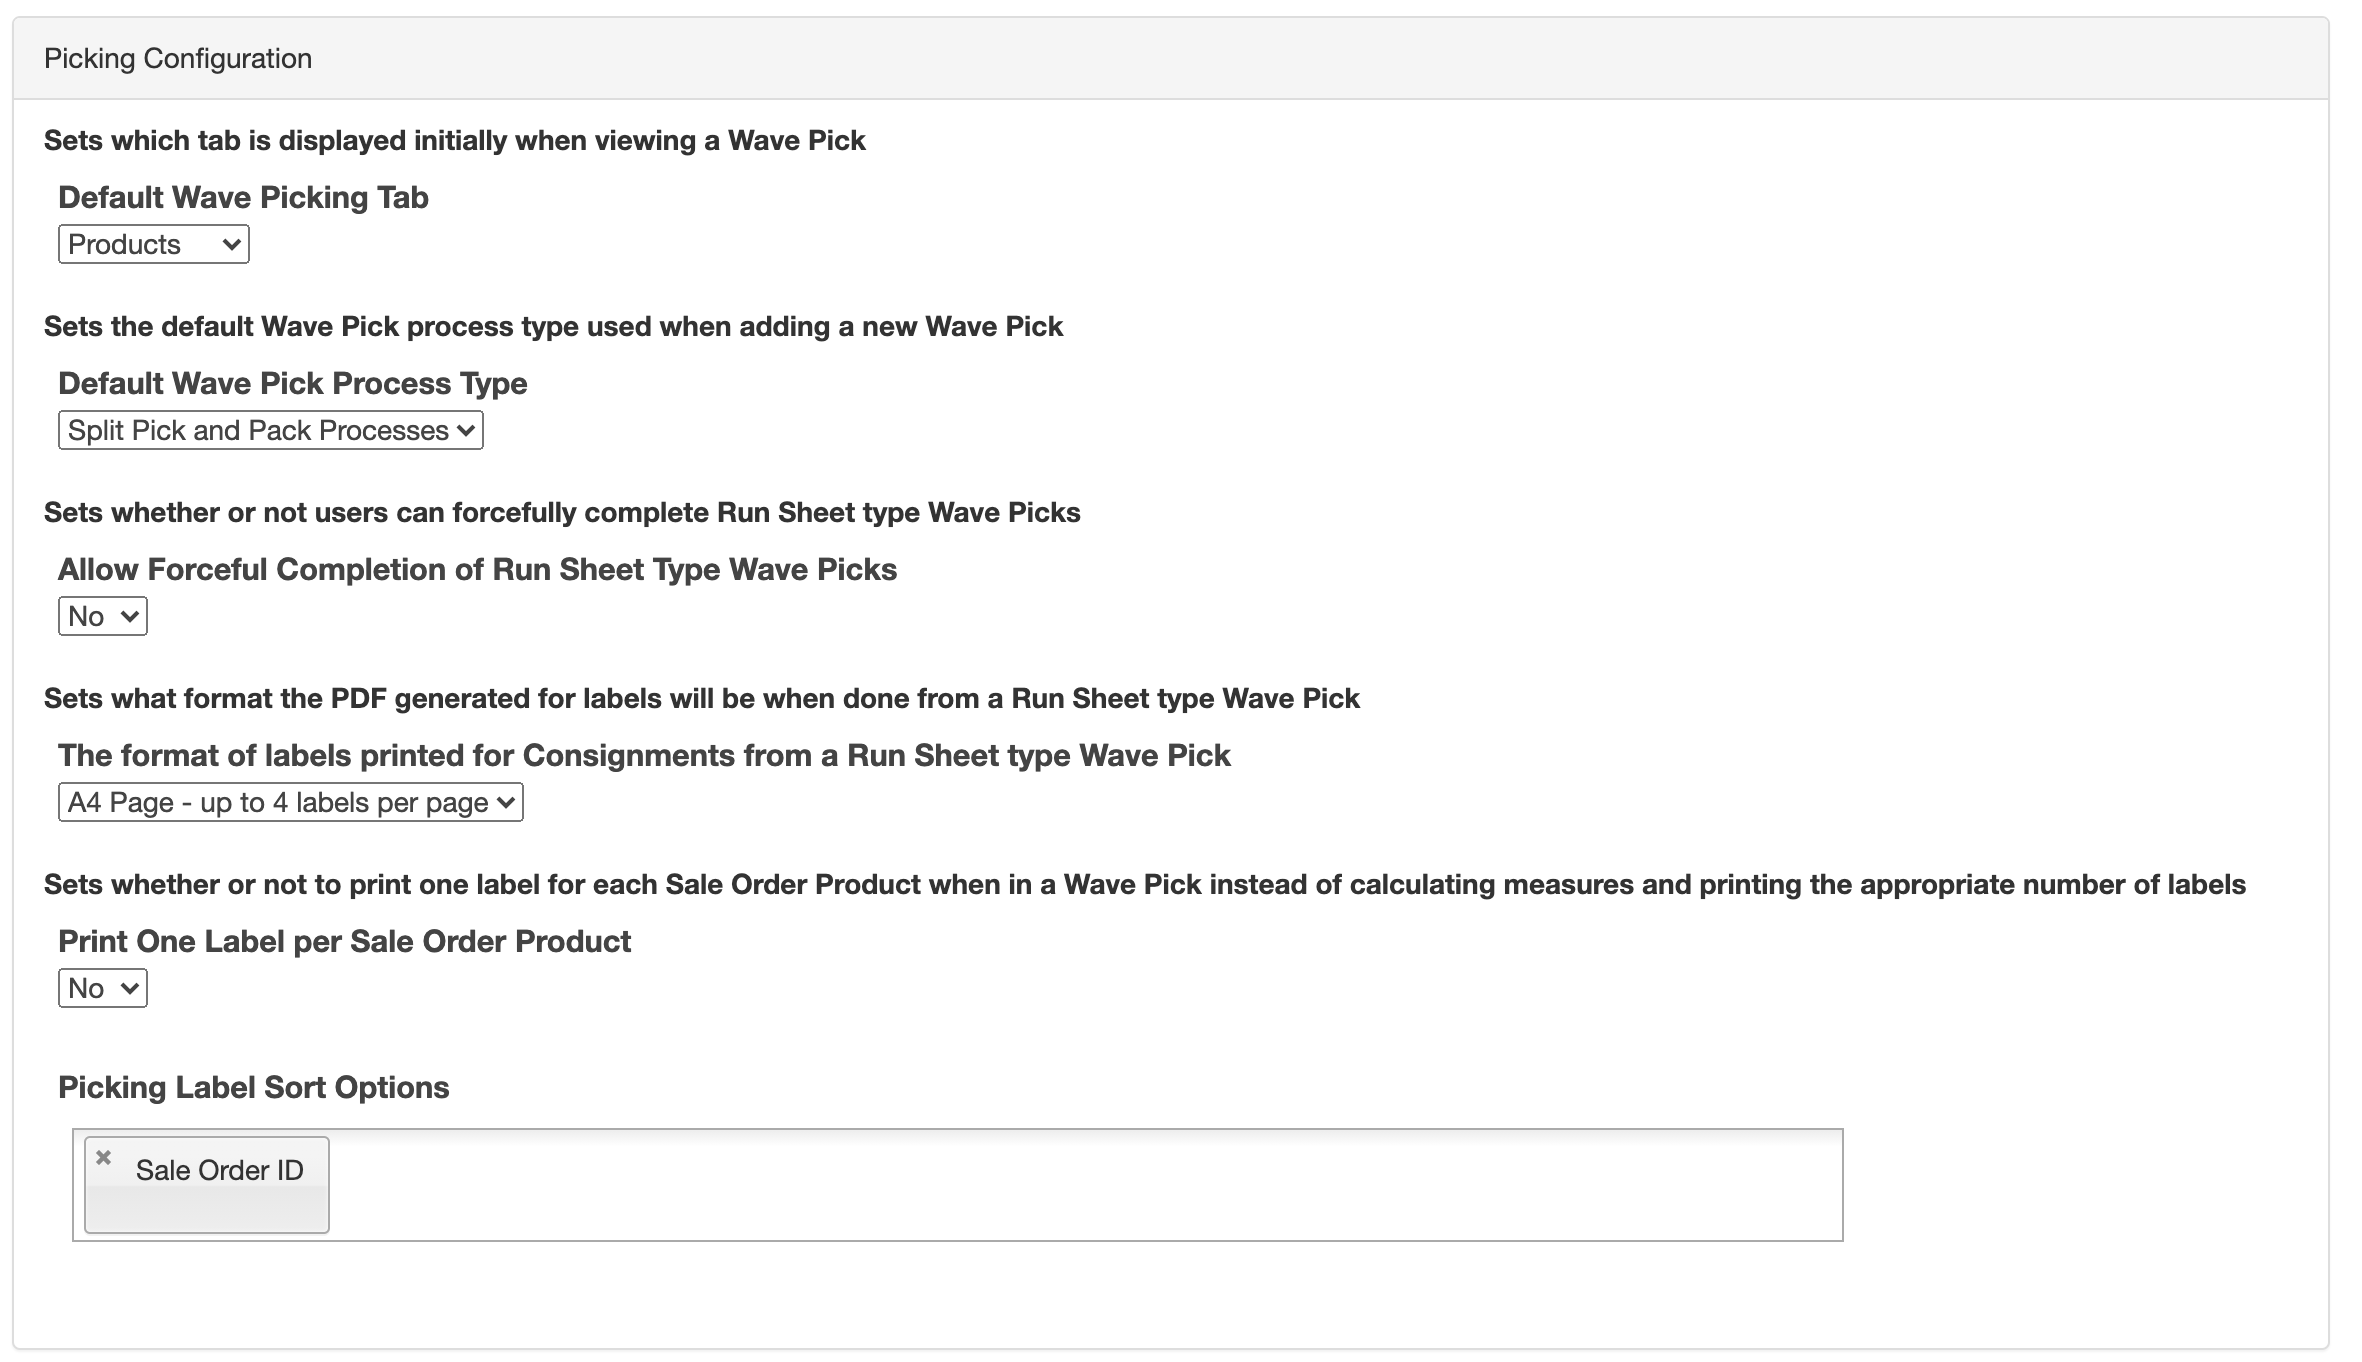Click the Allow Forceful Completion field label
The image size is (2362, 1362).
click(477, 569)
